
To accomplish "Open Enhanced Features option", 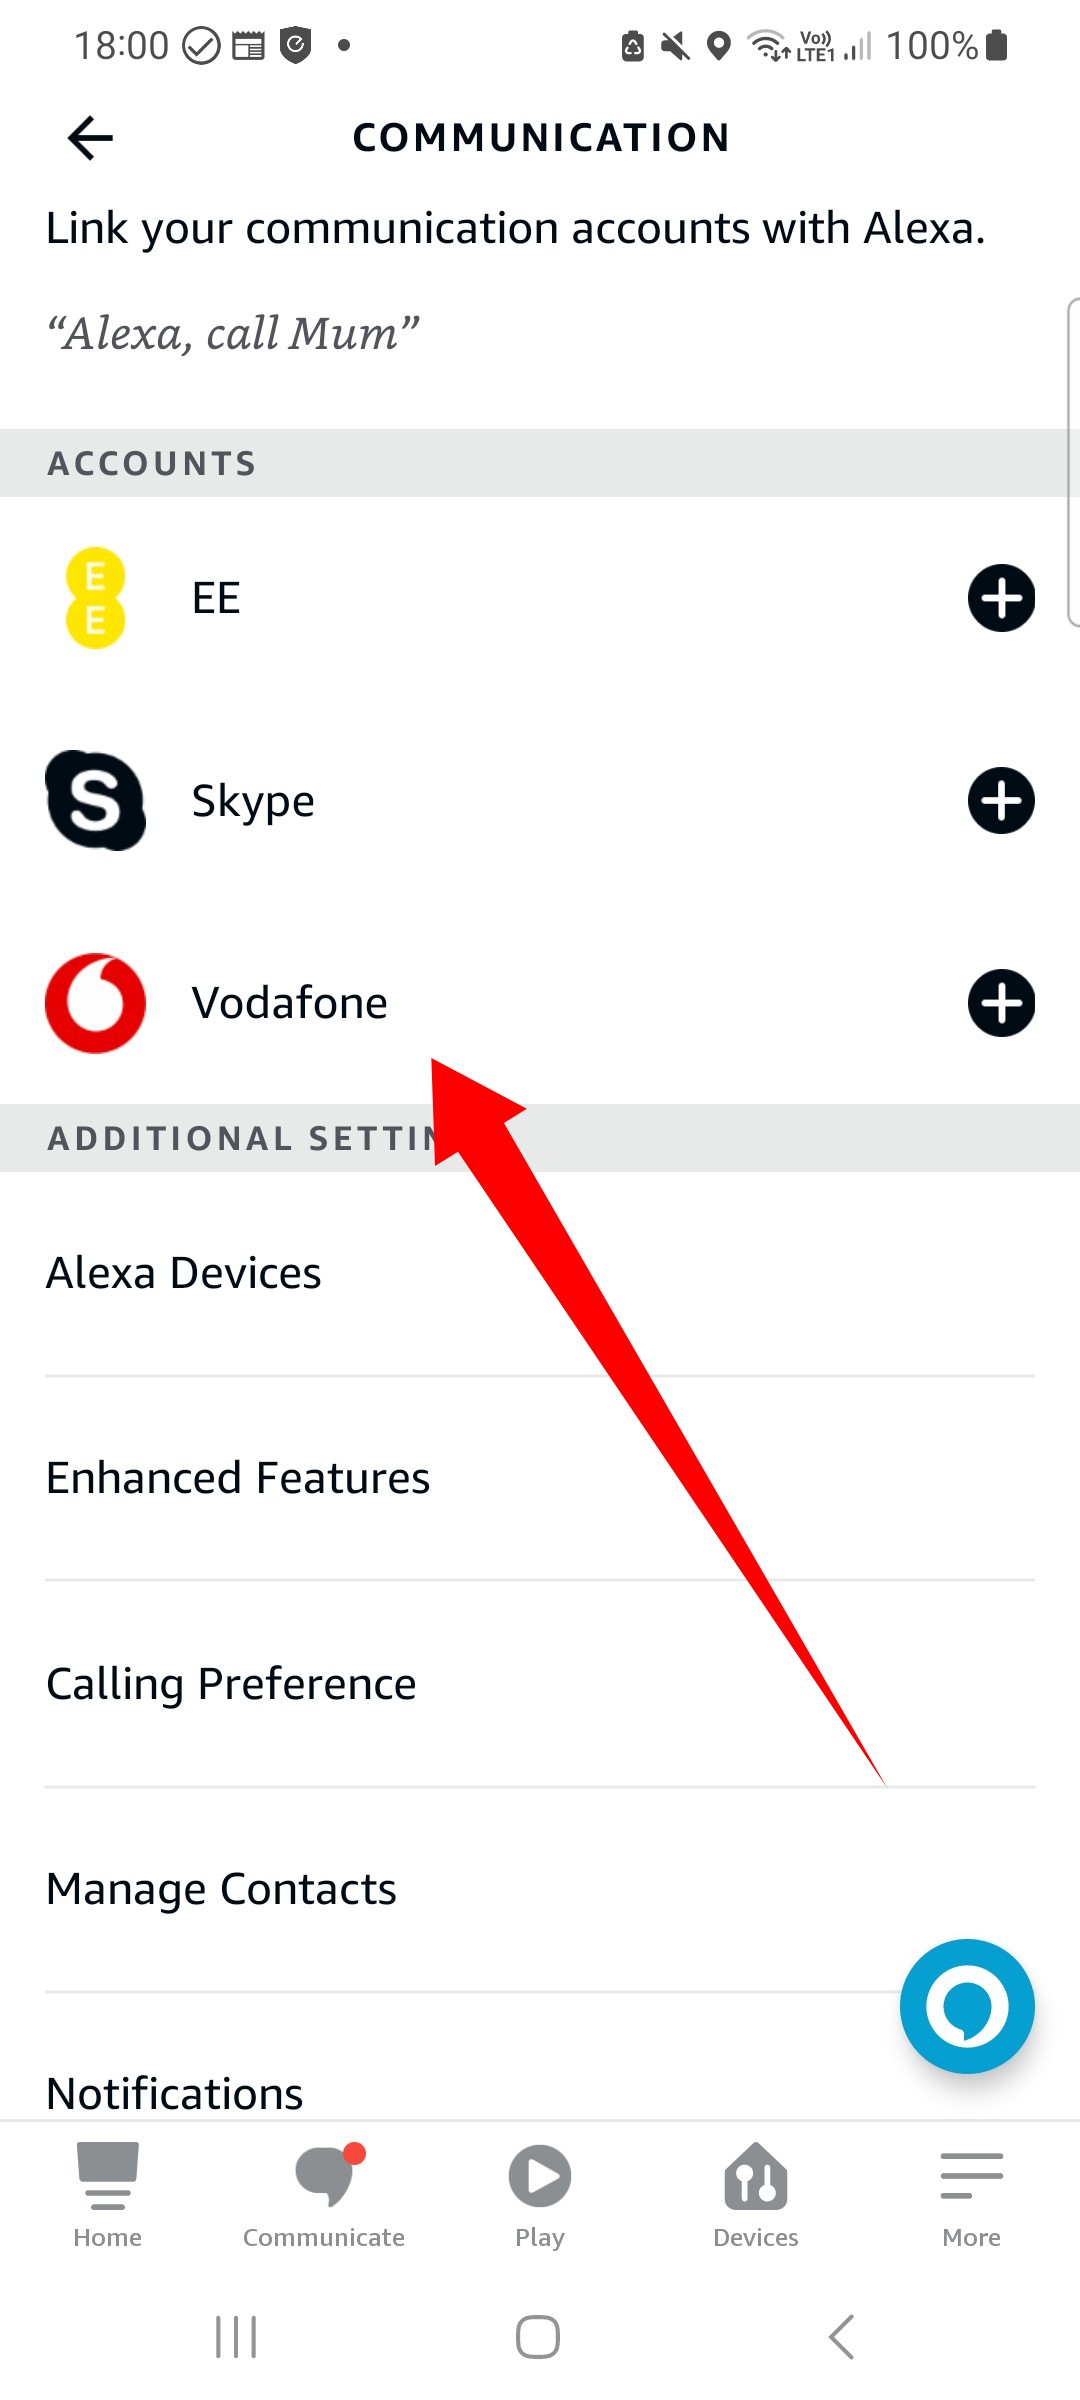I will (540, 1478).
